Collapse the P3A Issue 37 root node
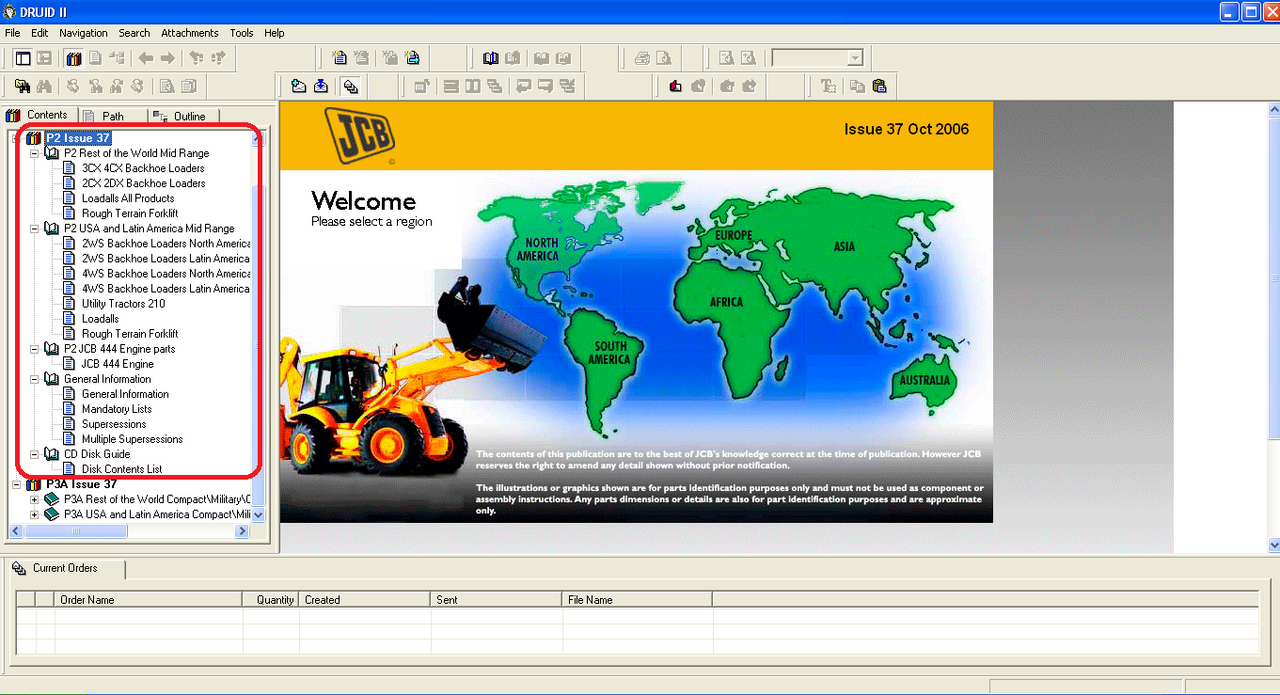This screenshot has width=1280, height=695. tap(17, 484)
